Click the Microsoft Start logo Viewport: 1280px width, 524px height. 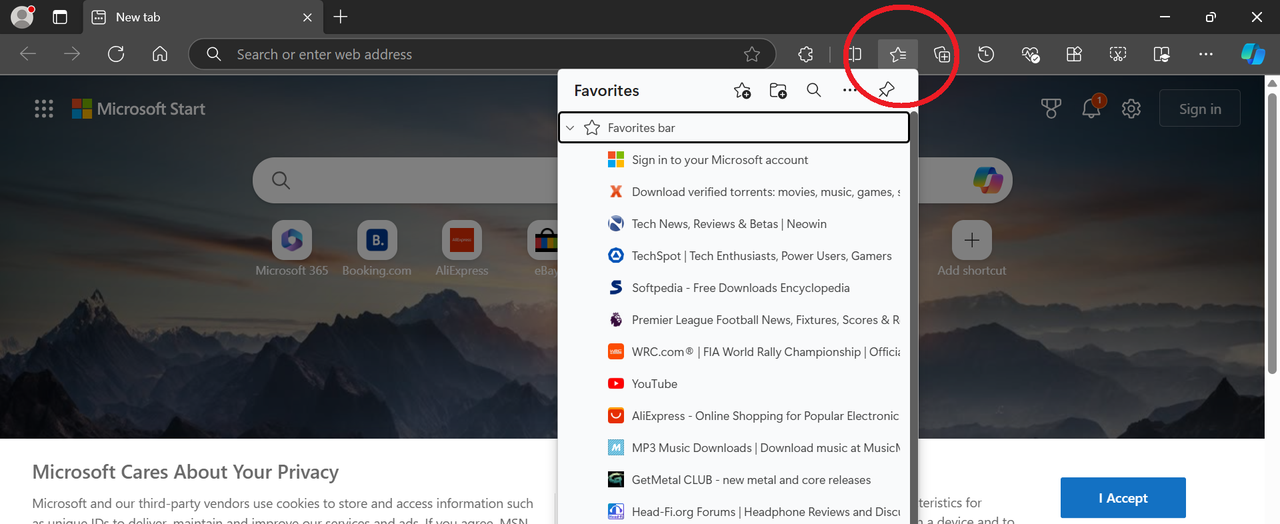(x=139, y=109)
